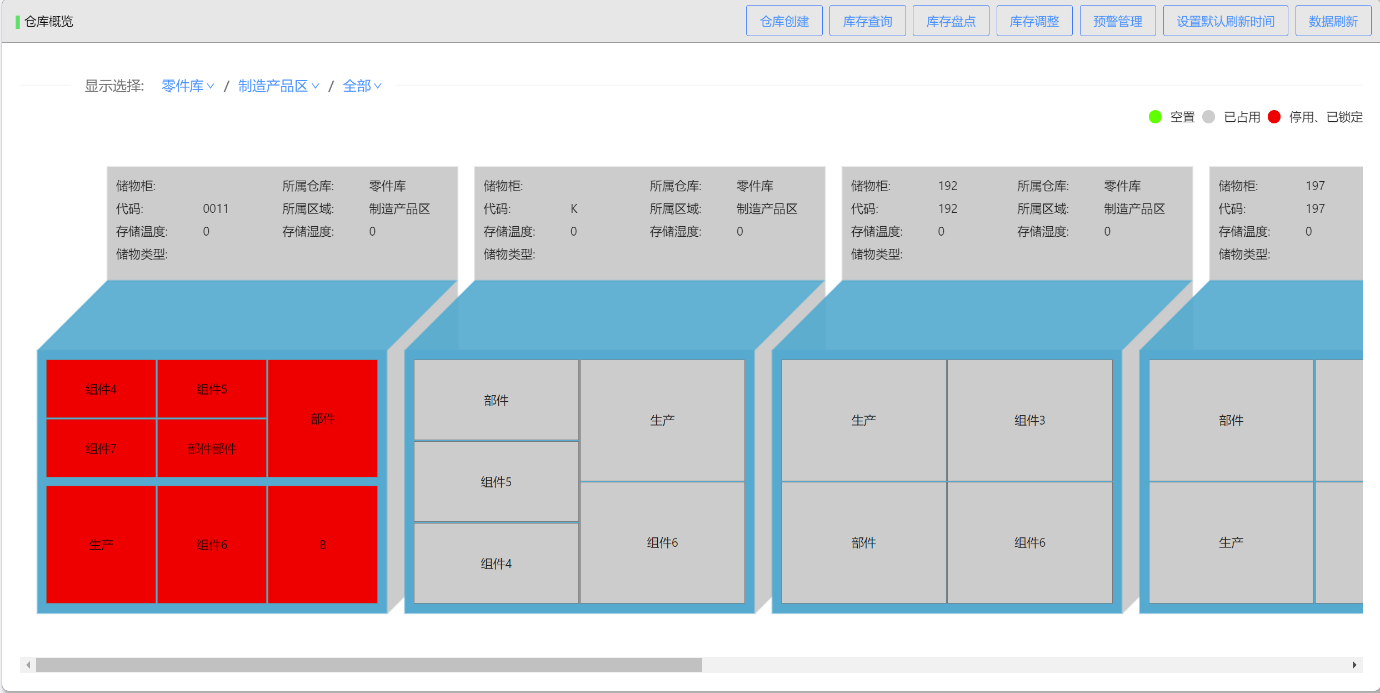Click the horizontal scrollbar thumb

pos(368,665)
